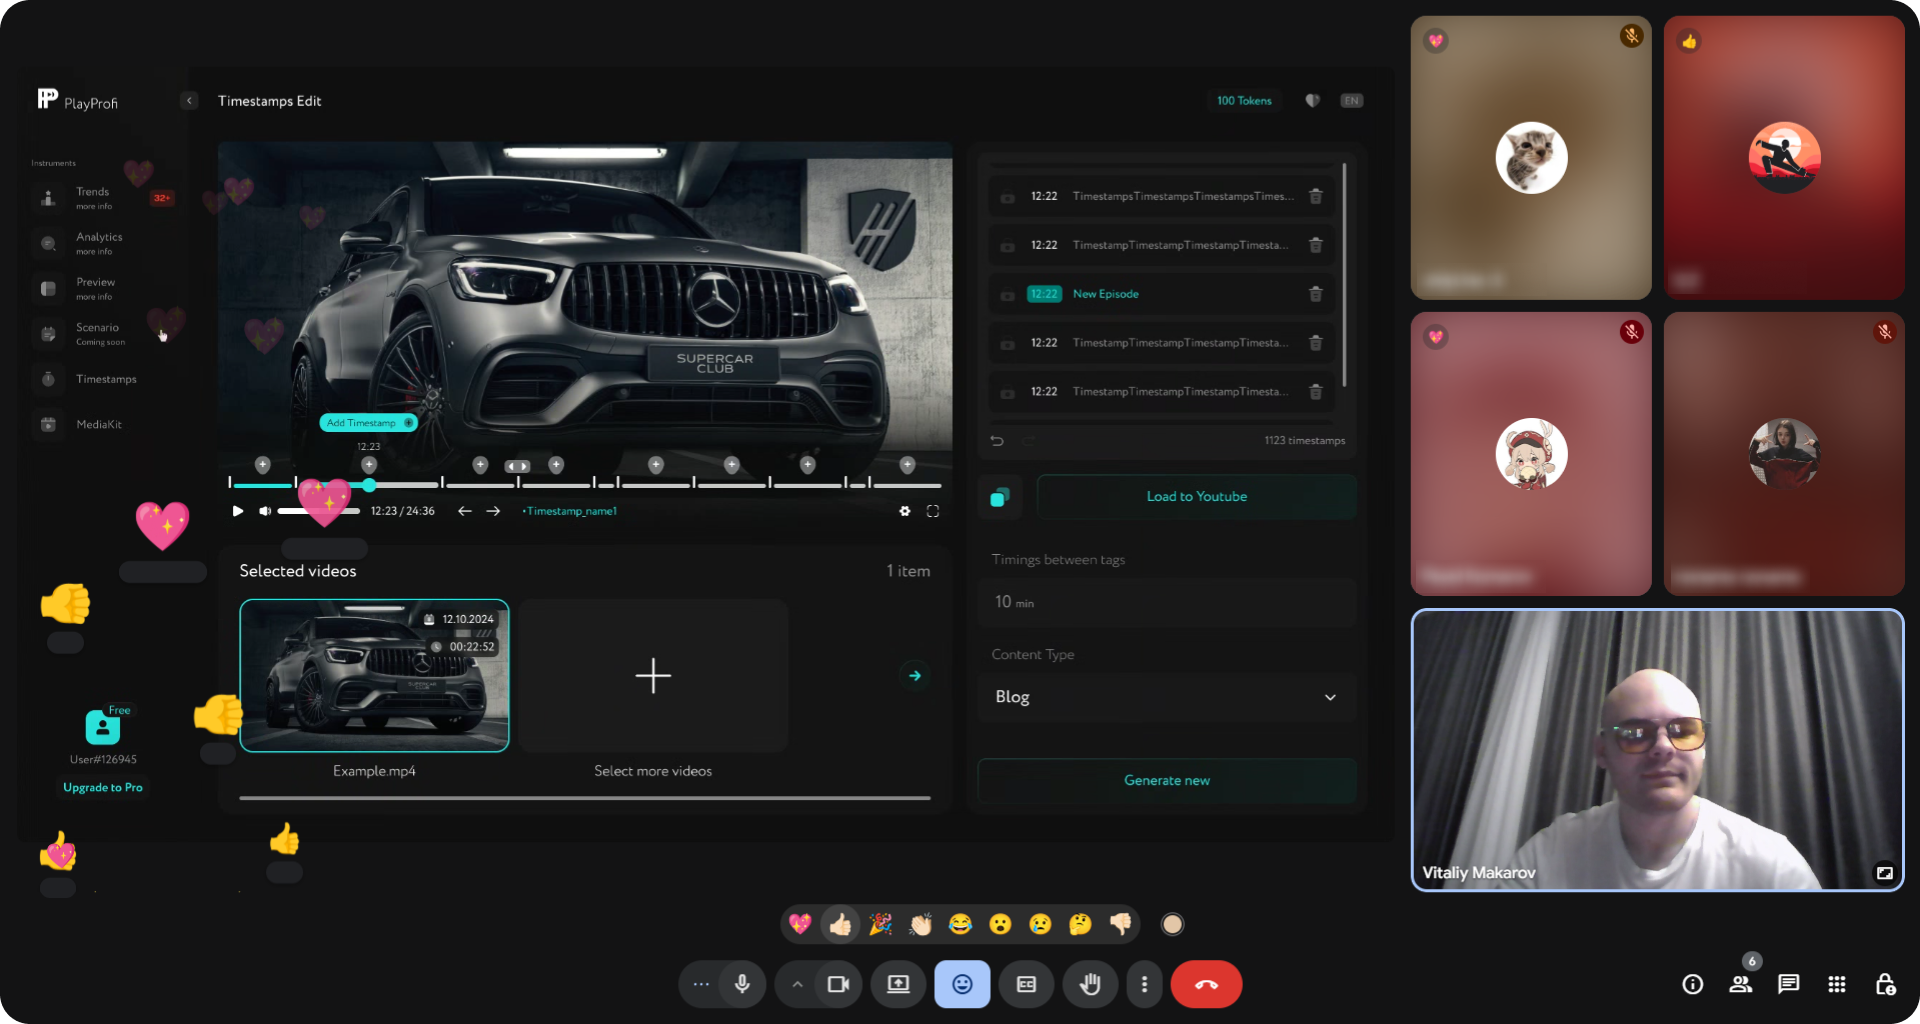Click the 100 Tokens badge
1920x1024 pixels.
(x=1244, y=100)
